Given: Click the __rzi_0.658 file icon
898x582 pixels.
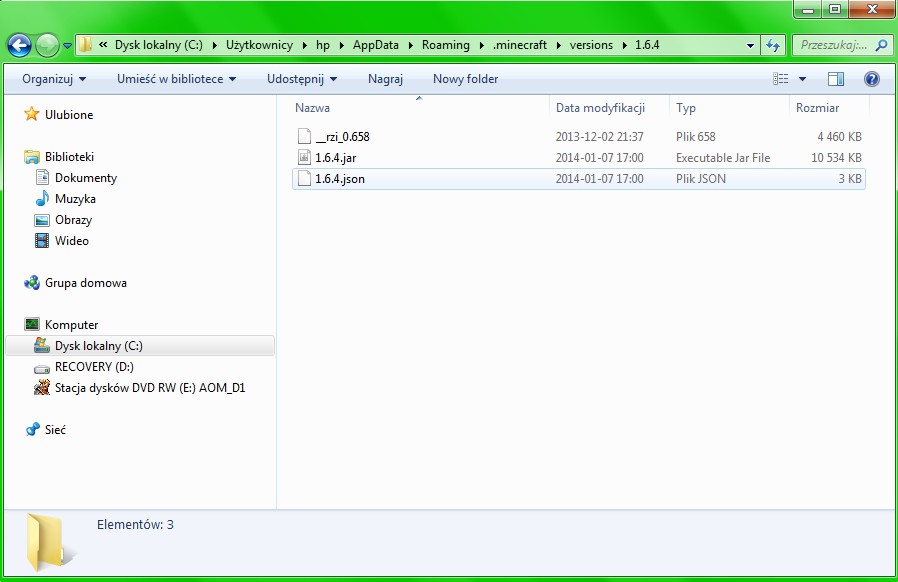Looking at the screenshot, I should click(304, 136).
